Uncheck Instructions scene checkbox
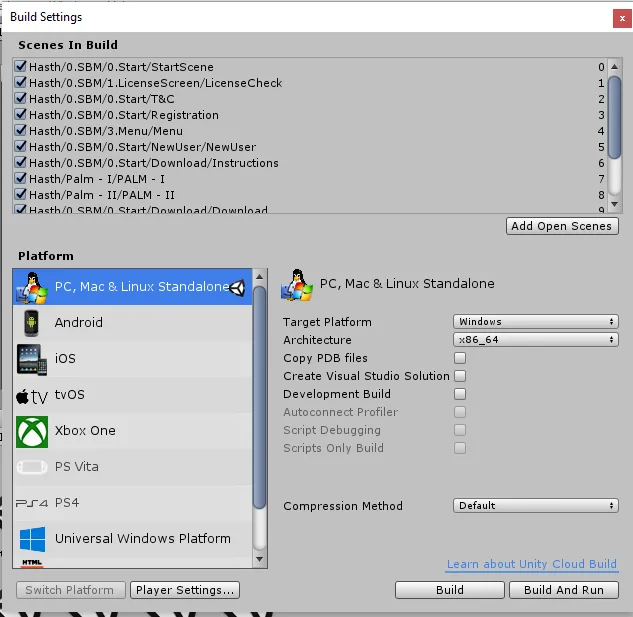Screen dimensions: 633x617 pyautogui.click(x=21, y=162)
